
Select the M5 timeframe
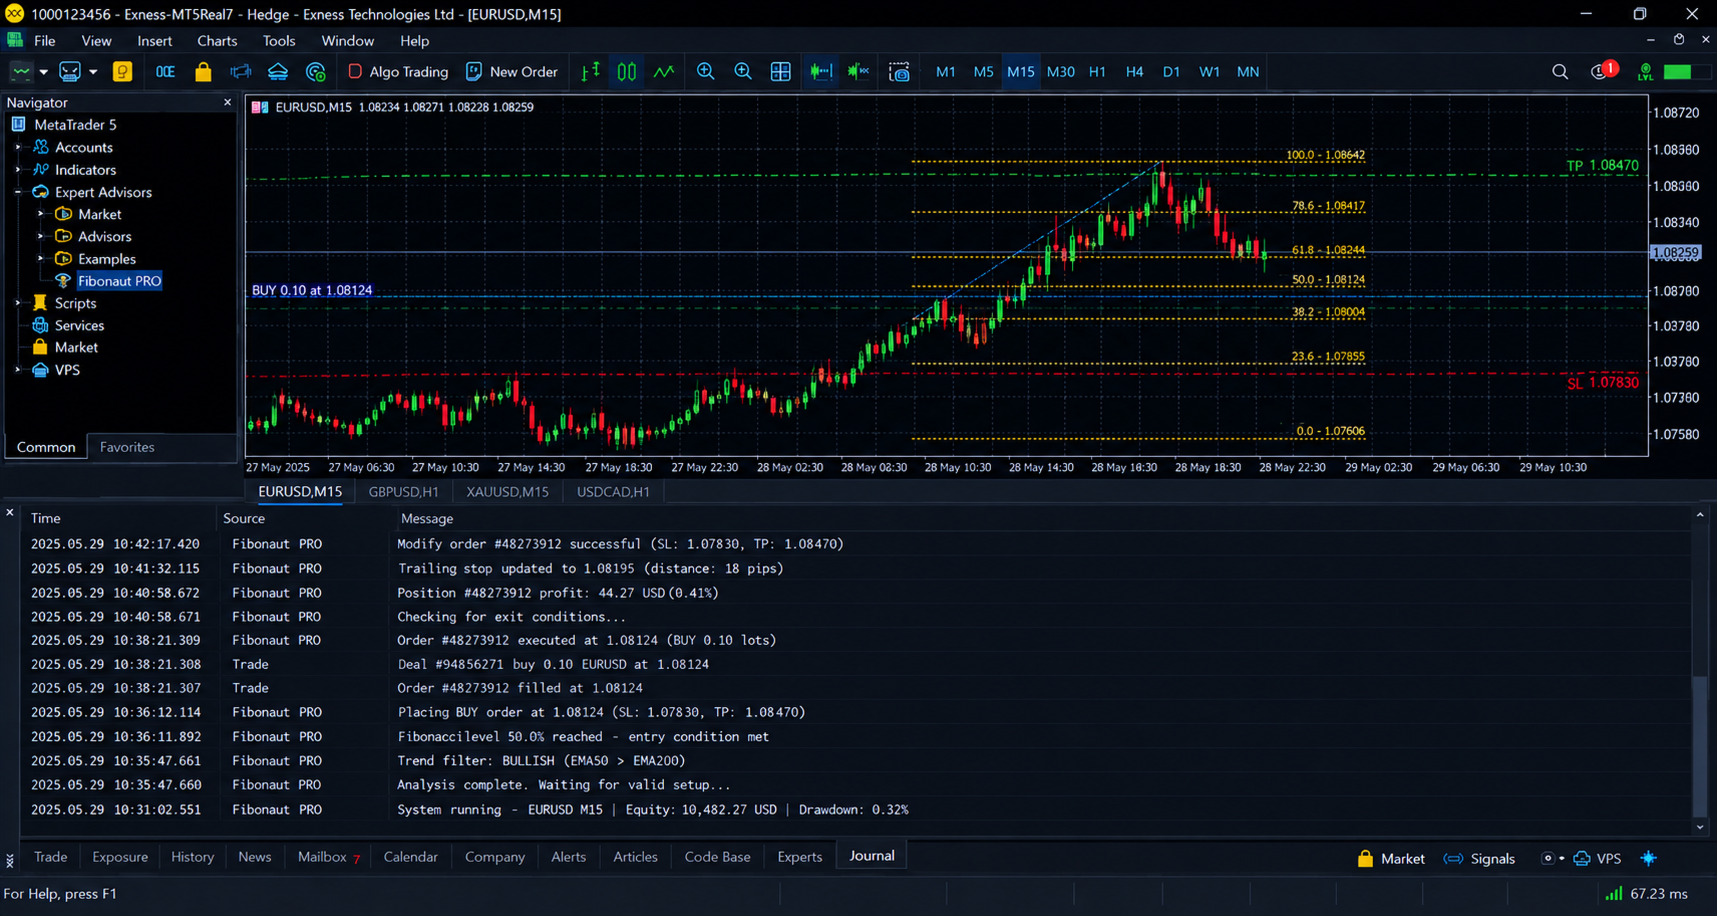pyautogui.click(x=983, y=72)
